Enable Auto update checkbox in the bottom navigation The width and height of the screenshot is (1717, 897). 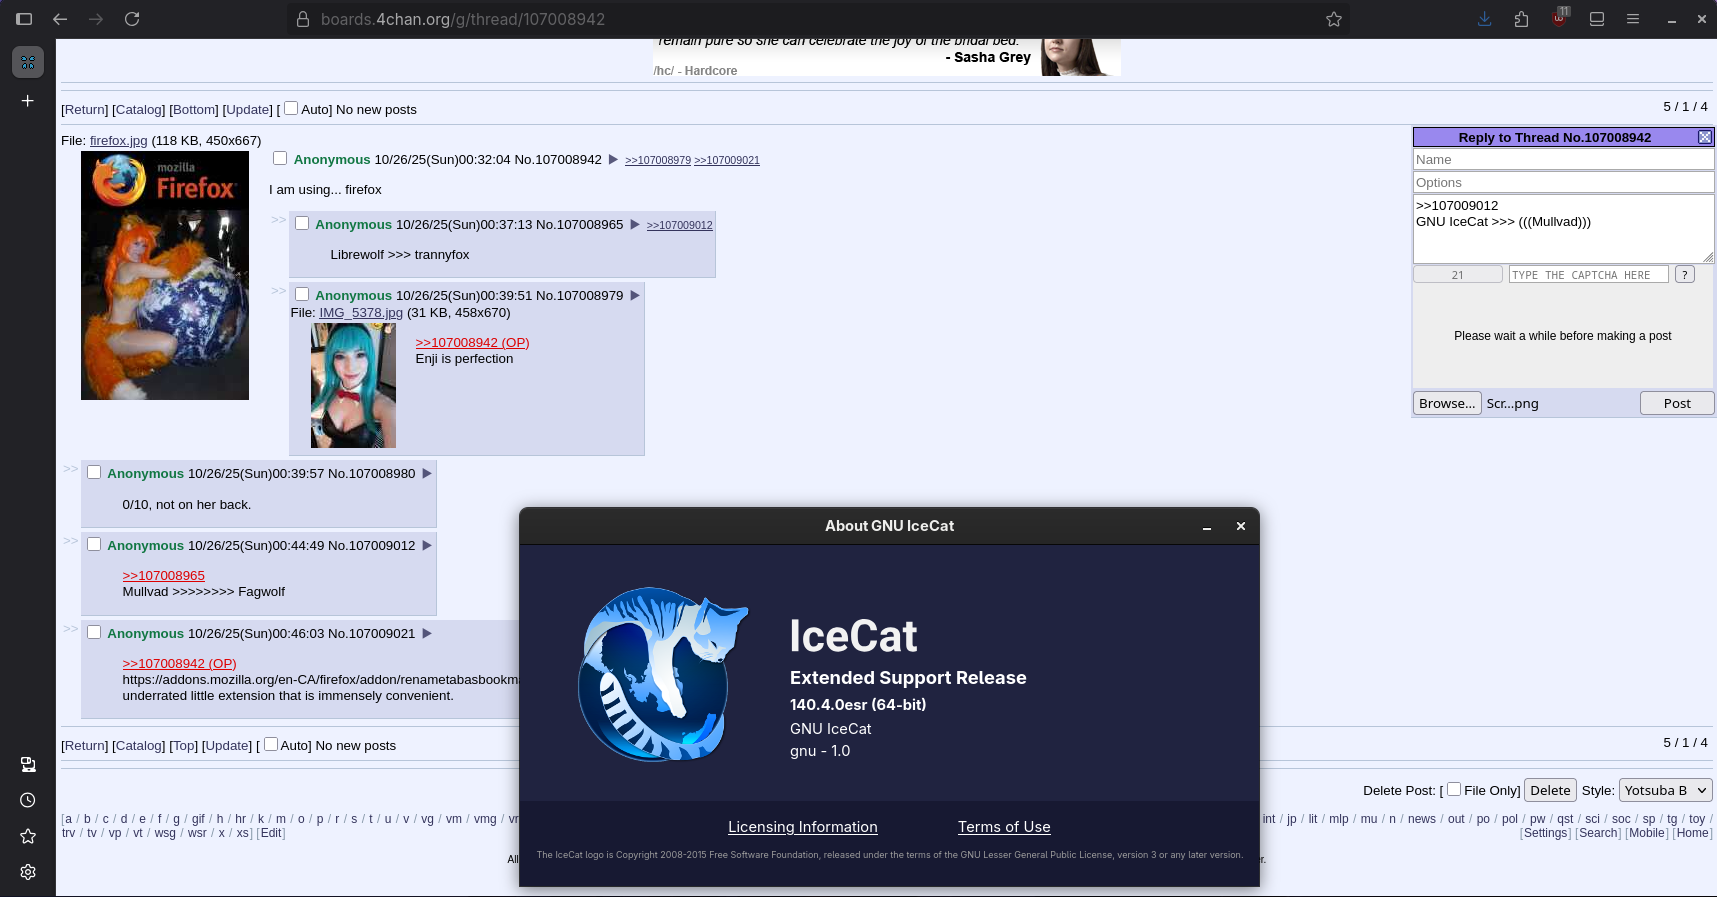pos(270,744)
